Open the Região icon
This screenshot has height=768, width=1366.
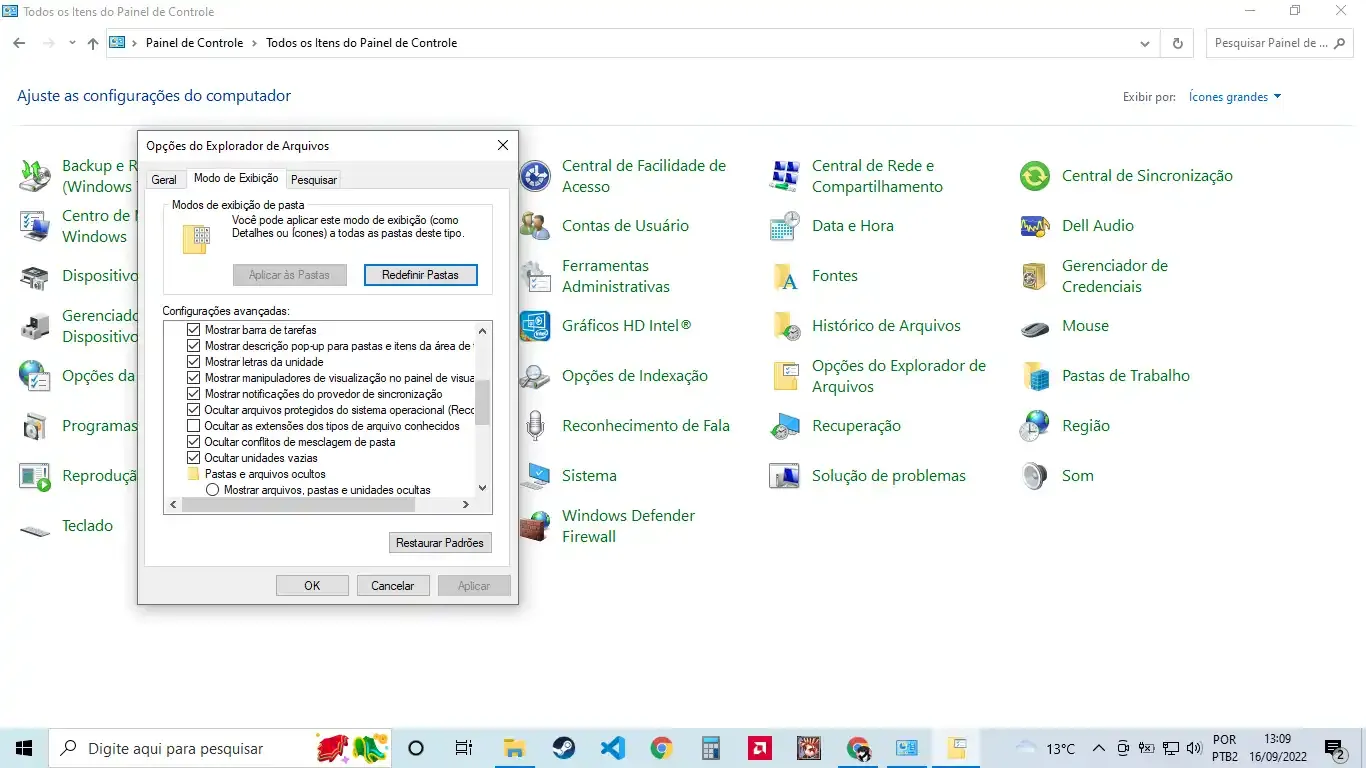pyautogui.click(x=1035, y=426)
